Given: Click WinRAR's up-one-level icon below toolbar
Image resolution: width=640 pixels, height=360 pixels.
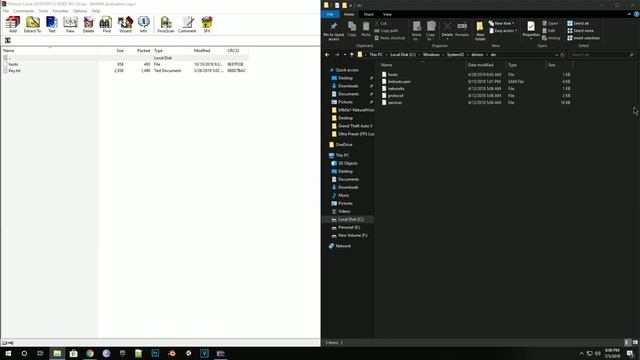Looking at the screenshot, I should 7,40.
